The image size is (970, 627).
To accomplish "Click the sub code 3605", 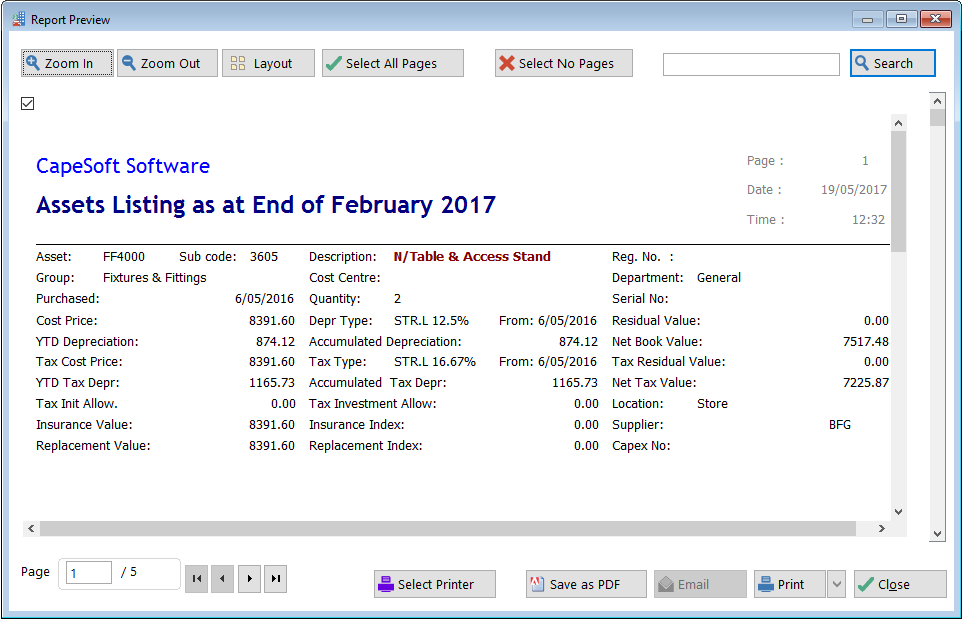I will [264, 257].
